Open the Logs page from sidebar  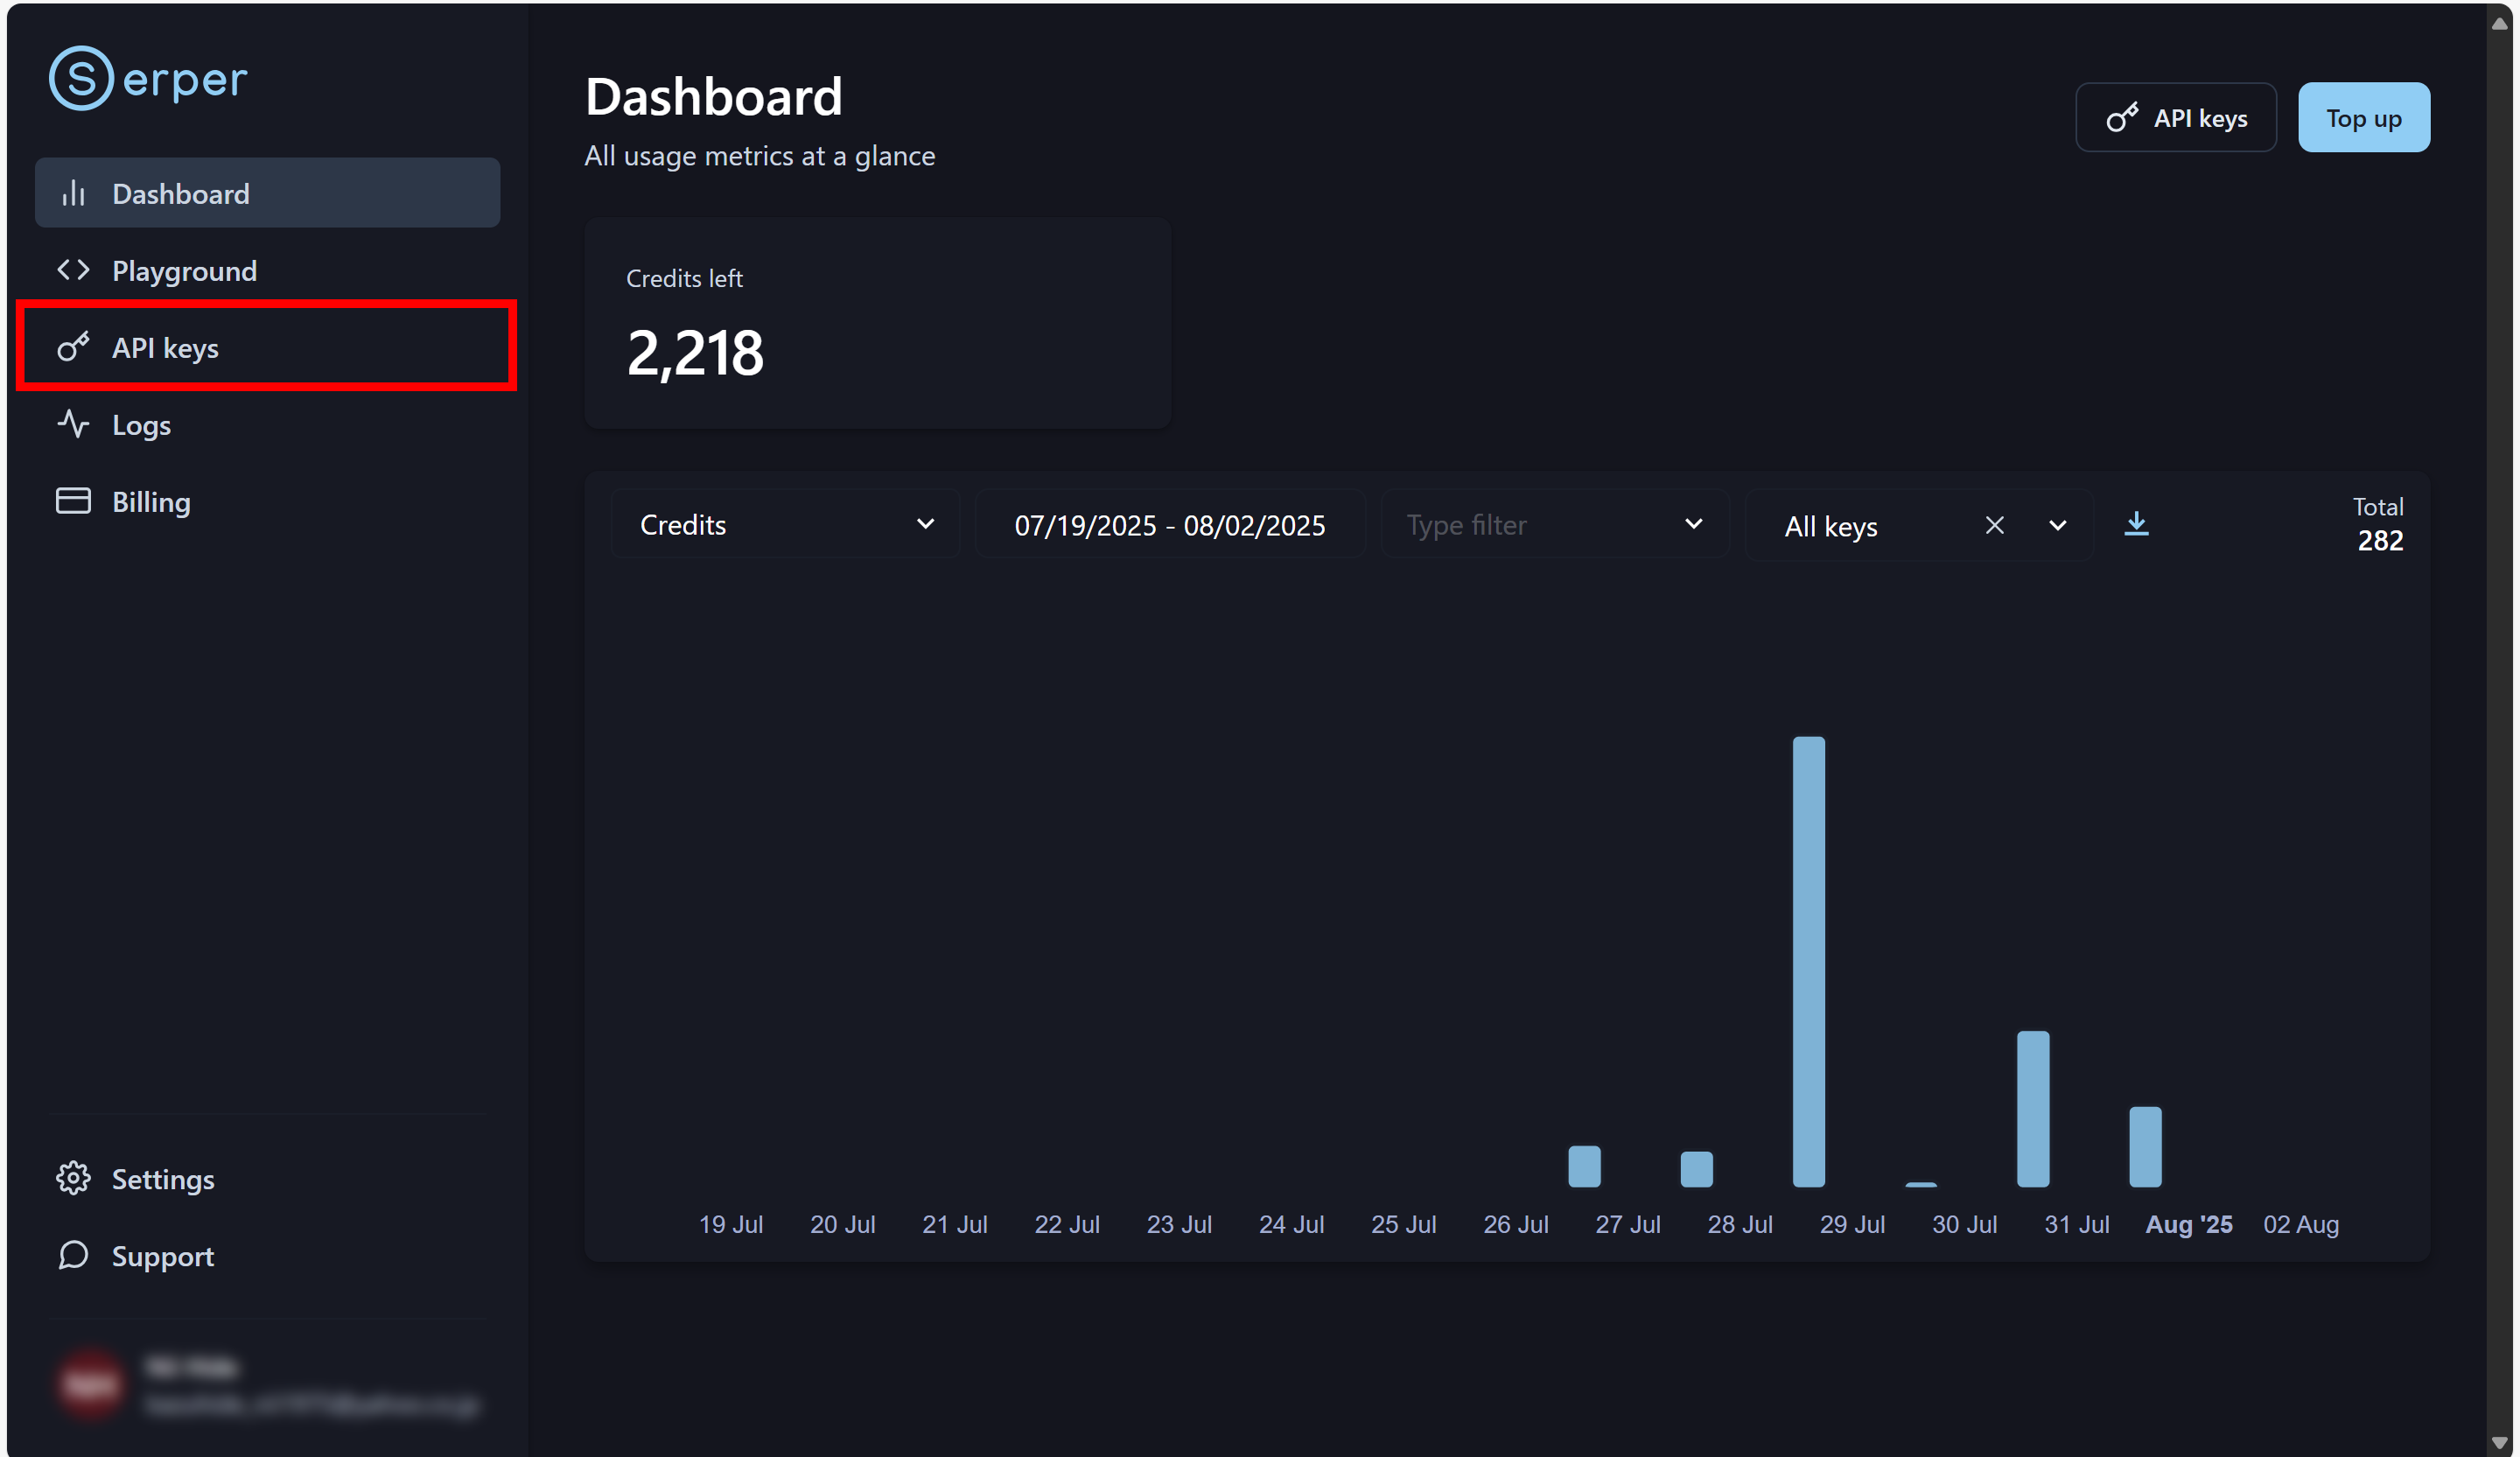141,425
